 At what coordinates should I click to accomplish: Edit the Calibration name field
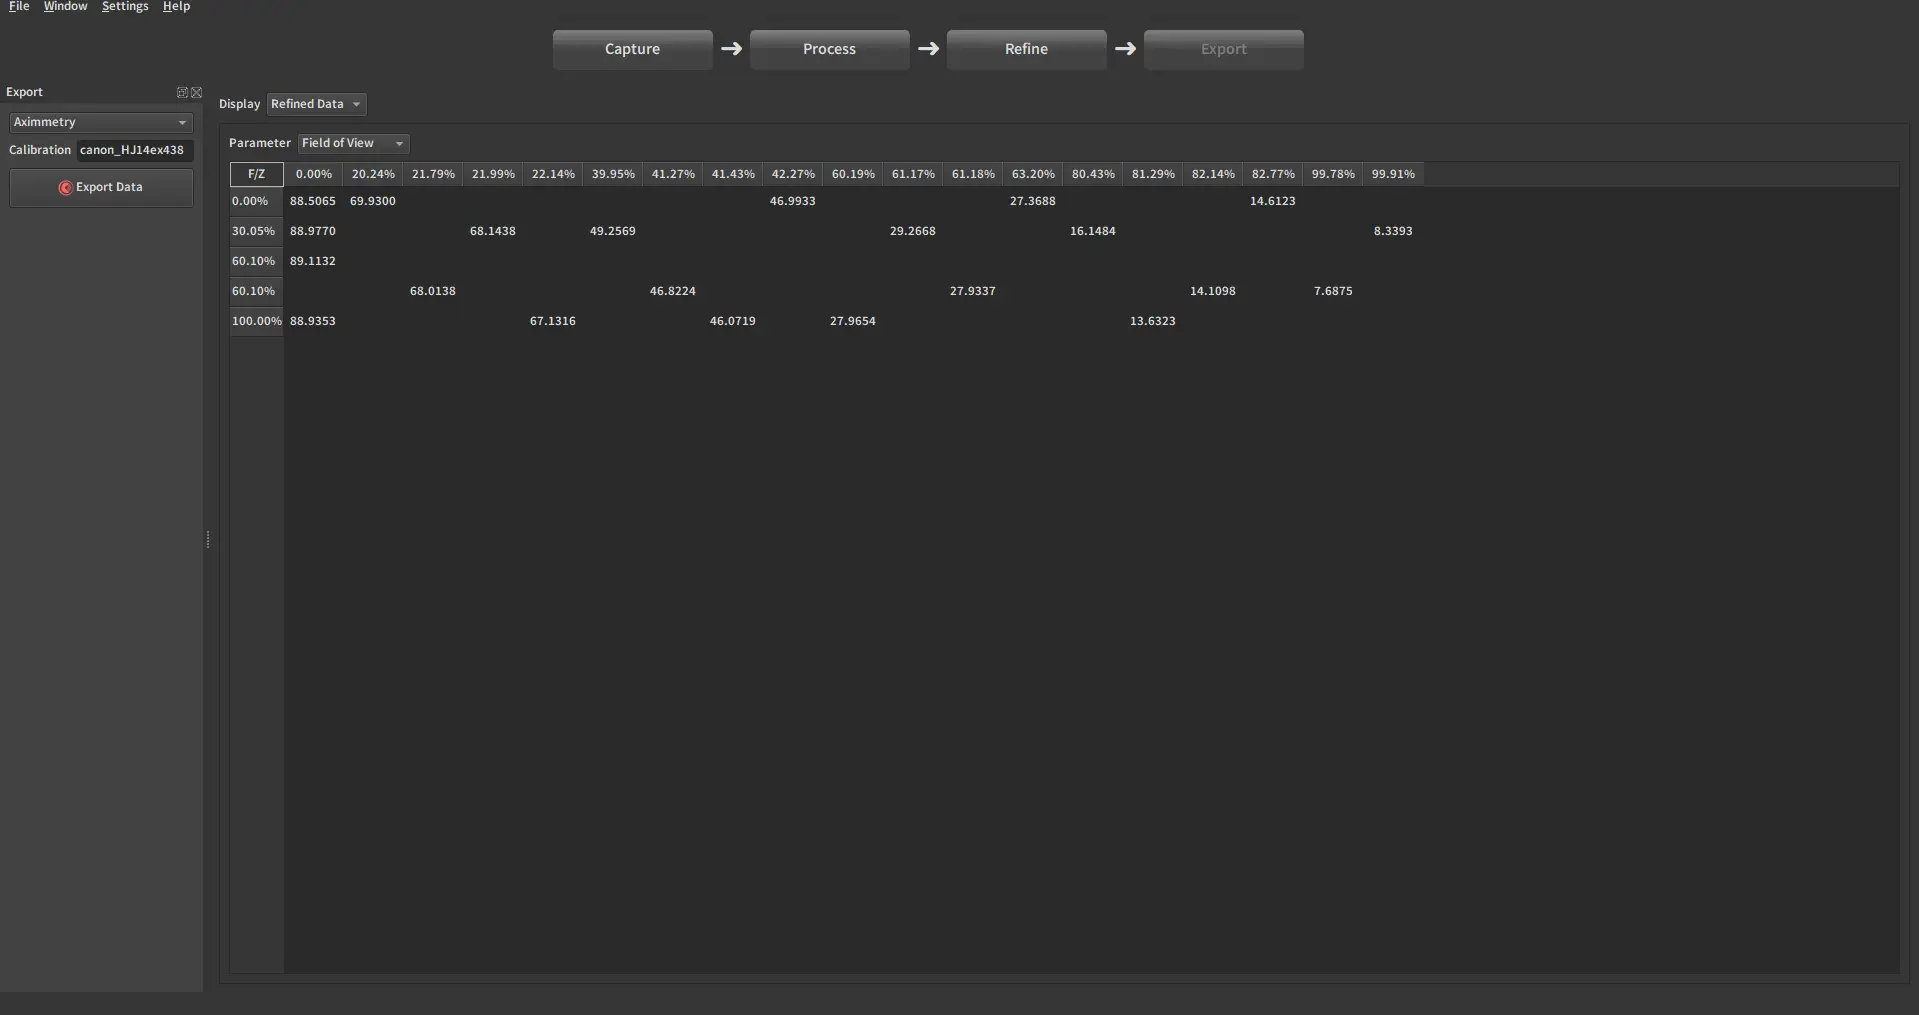tap(134, 150)
